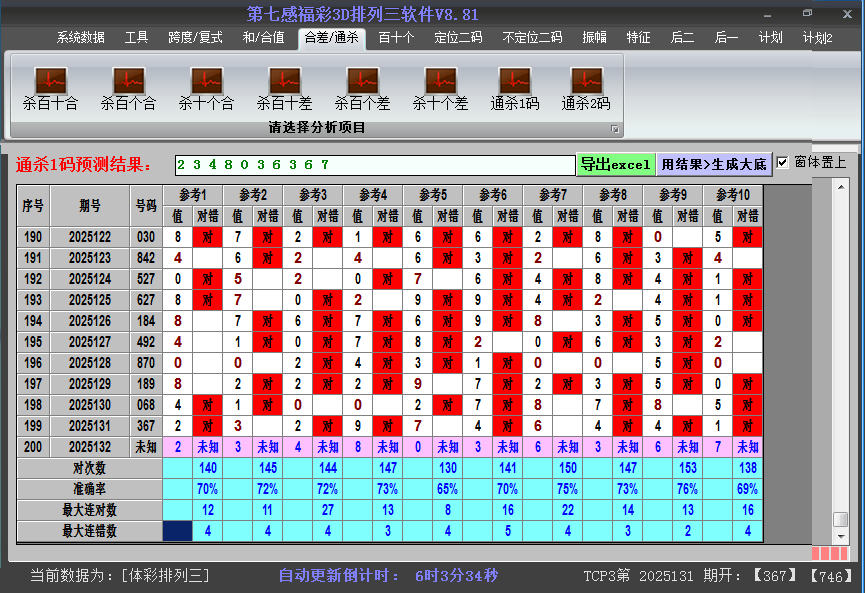The image size is (865, 593).
Task: Click the 请选择分析项目 group label
Action: coord(317,128)
